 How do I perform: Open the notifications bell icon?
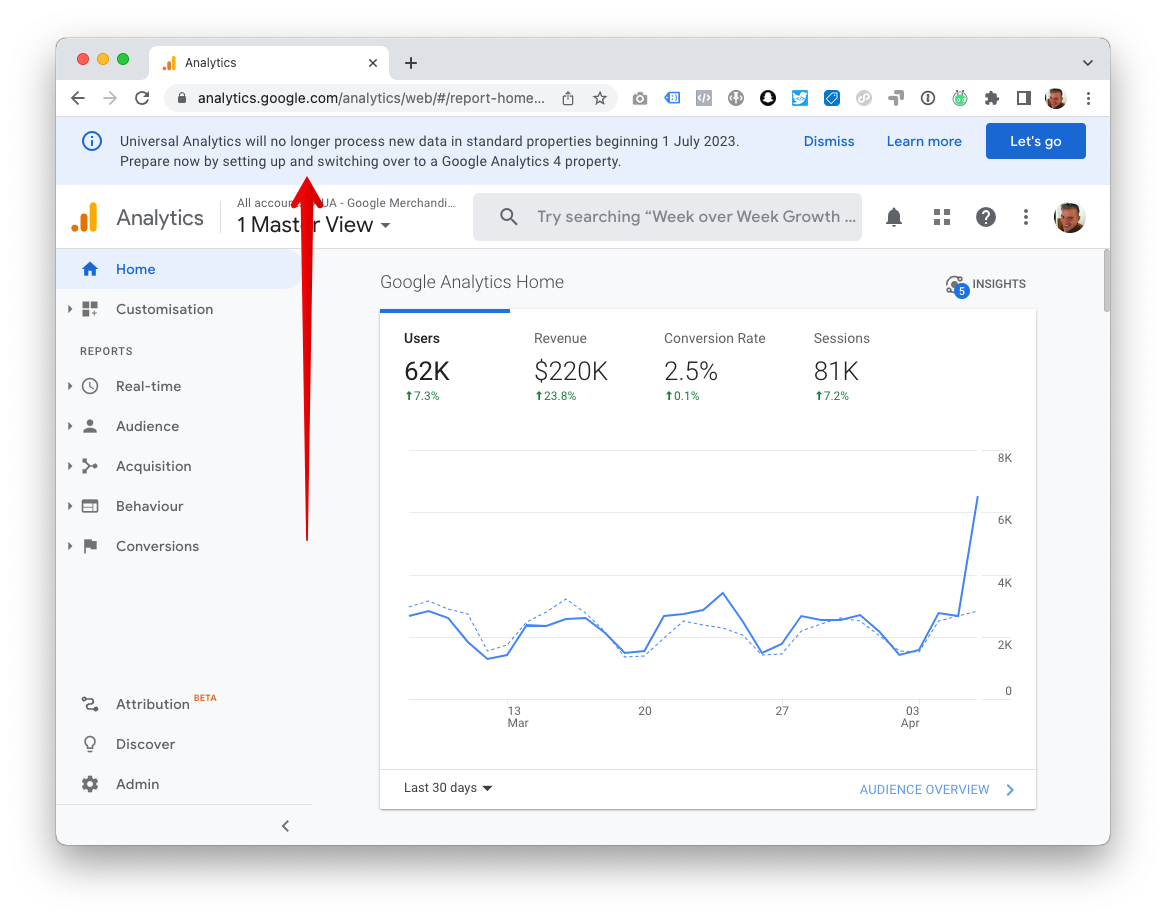click(894, 217)
